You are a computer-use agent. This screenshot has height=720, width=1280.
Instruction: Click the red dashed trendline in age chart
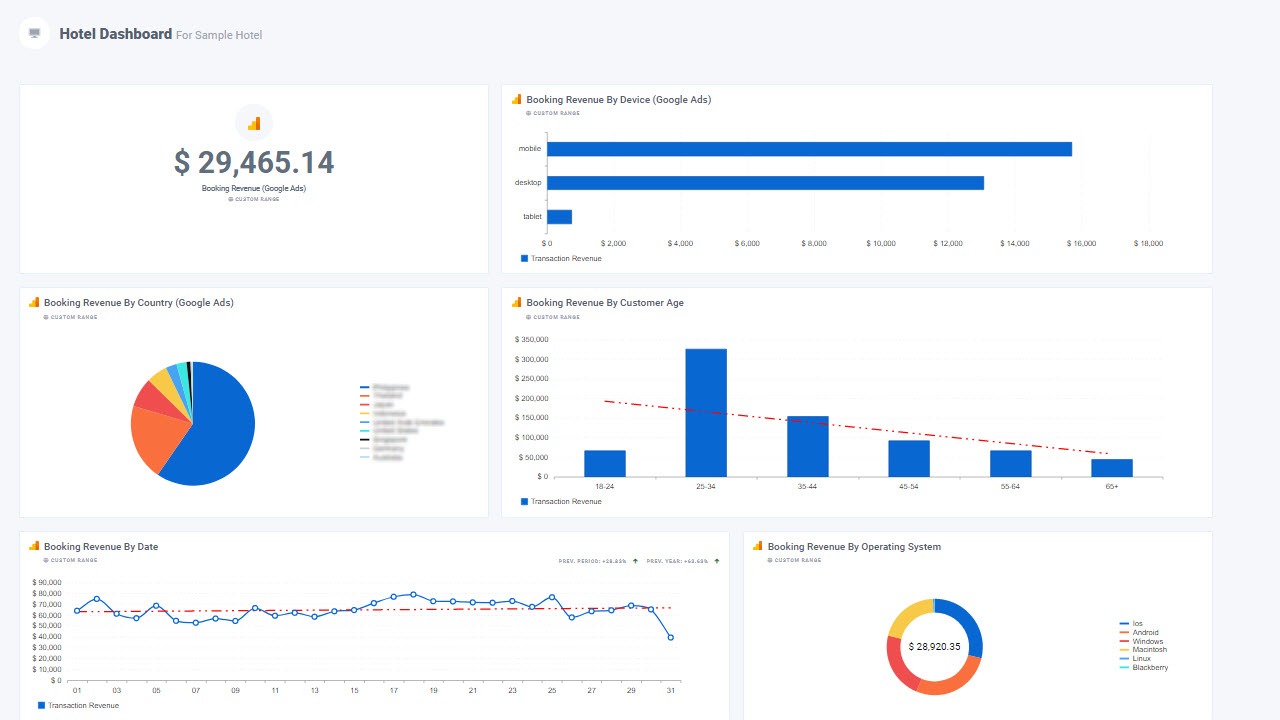pos(858,427)
